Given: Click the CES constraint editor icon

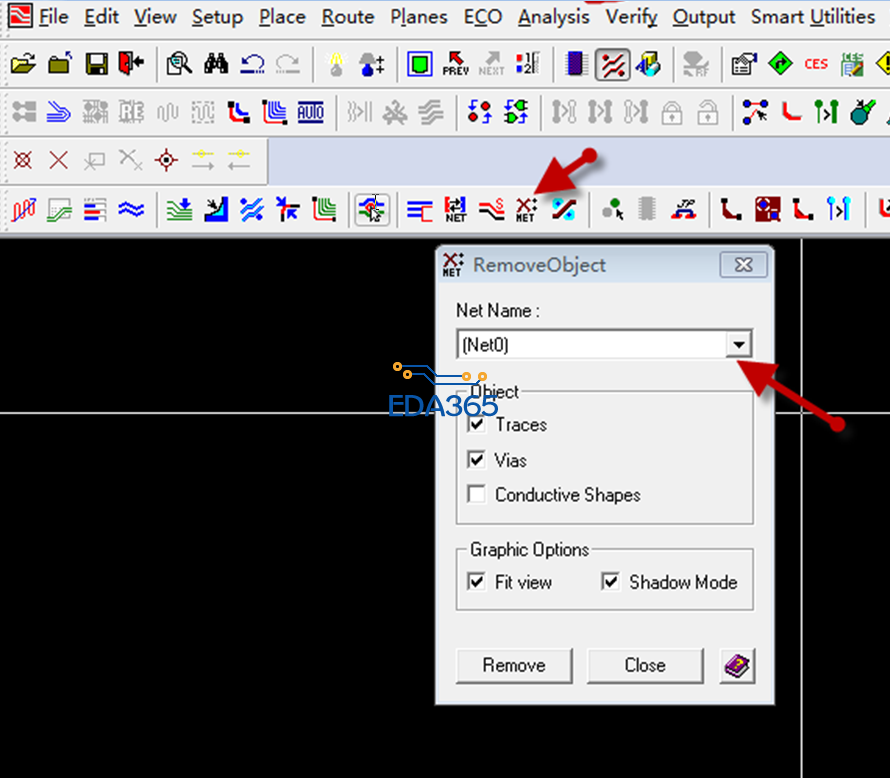Looking at the screenshot, I should [816, 64].
